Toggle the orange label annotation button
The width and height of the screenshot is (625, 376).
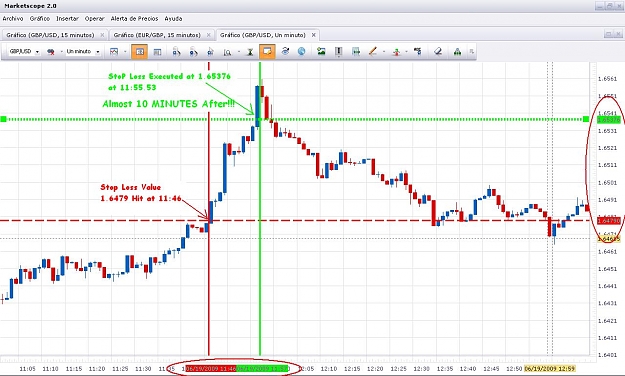point(267,52)
